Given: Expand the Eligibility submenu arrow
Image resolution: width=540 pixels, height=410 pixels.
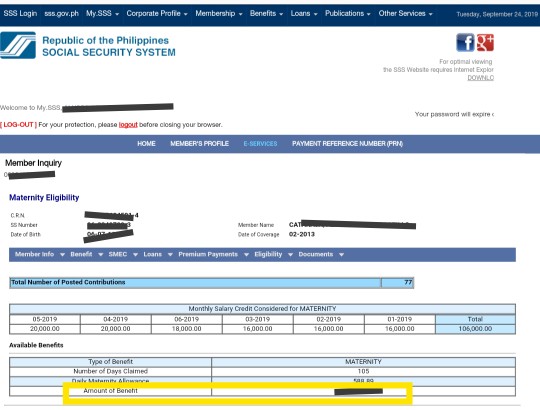Looking at the screenshot, I should pos(290,255).
